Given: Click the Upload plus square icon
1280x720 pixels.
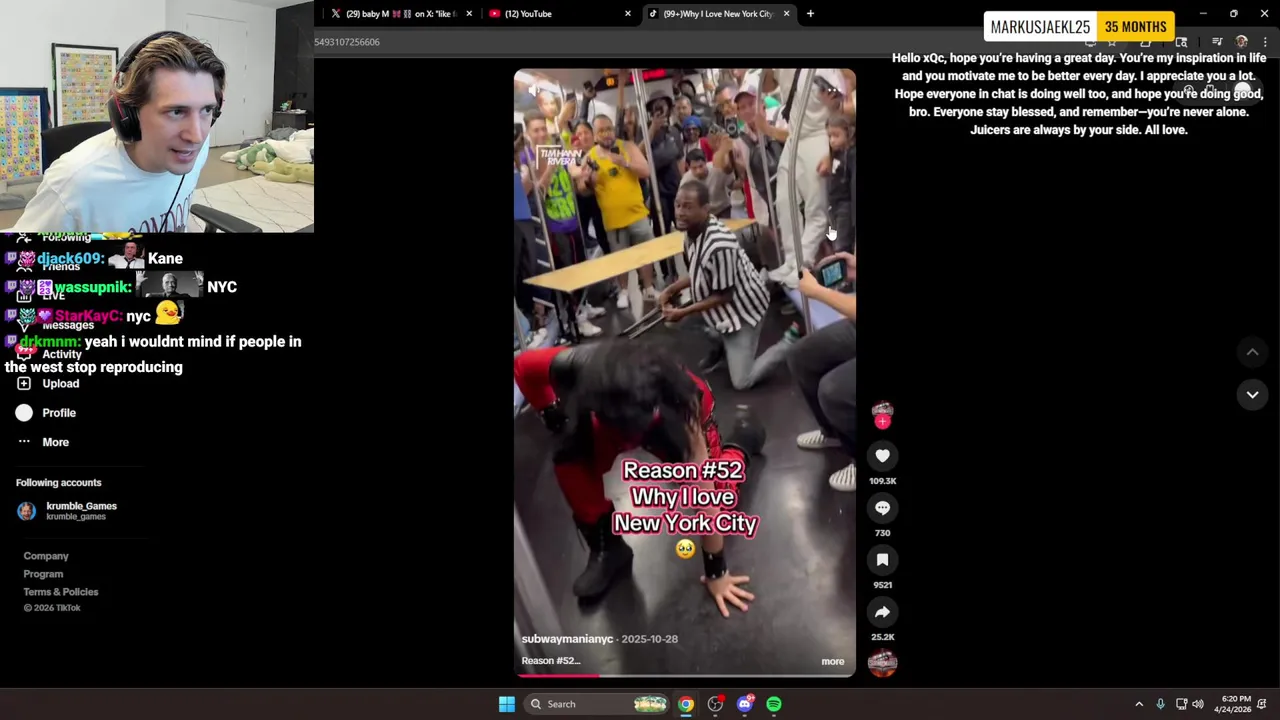Looking at the screenshot, I should click(24, 384).
